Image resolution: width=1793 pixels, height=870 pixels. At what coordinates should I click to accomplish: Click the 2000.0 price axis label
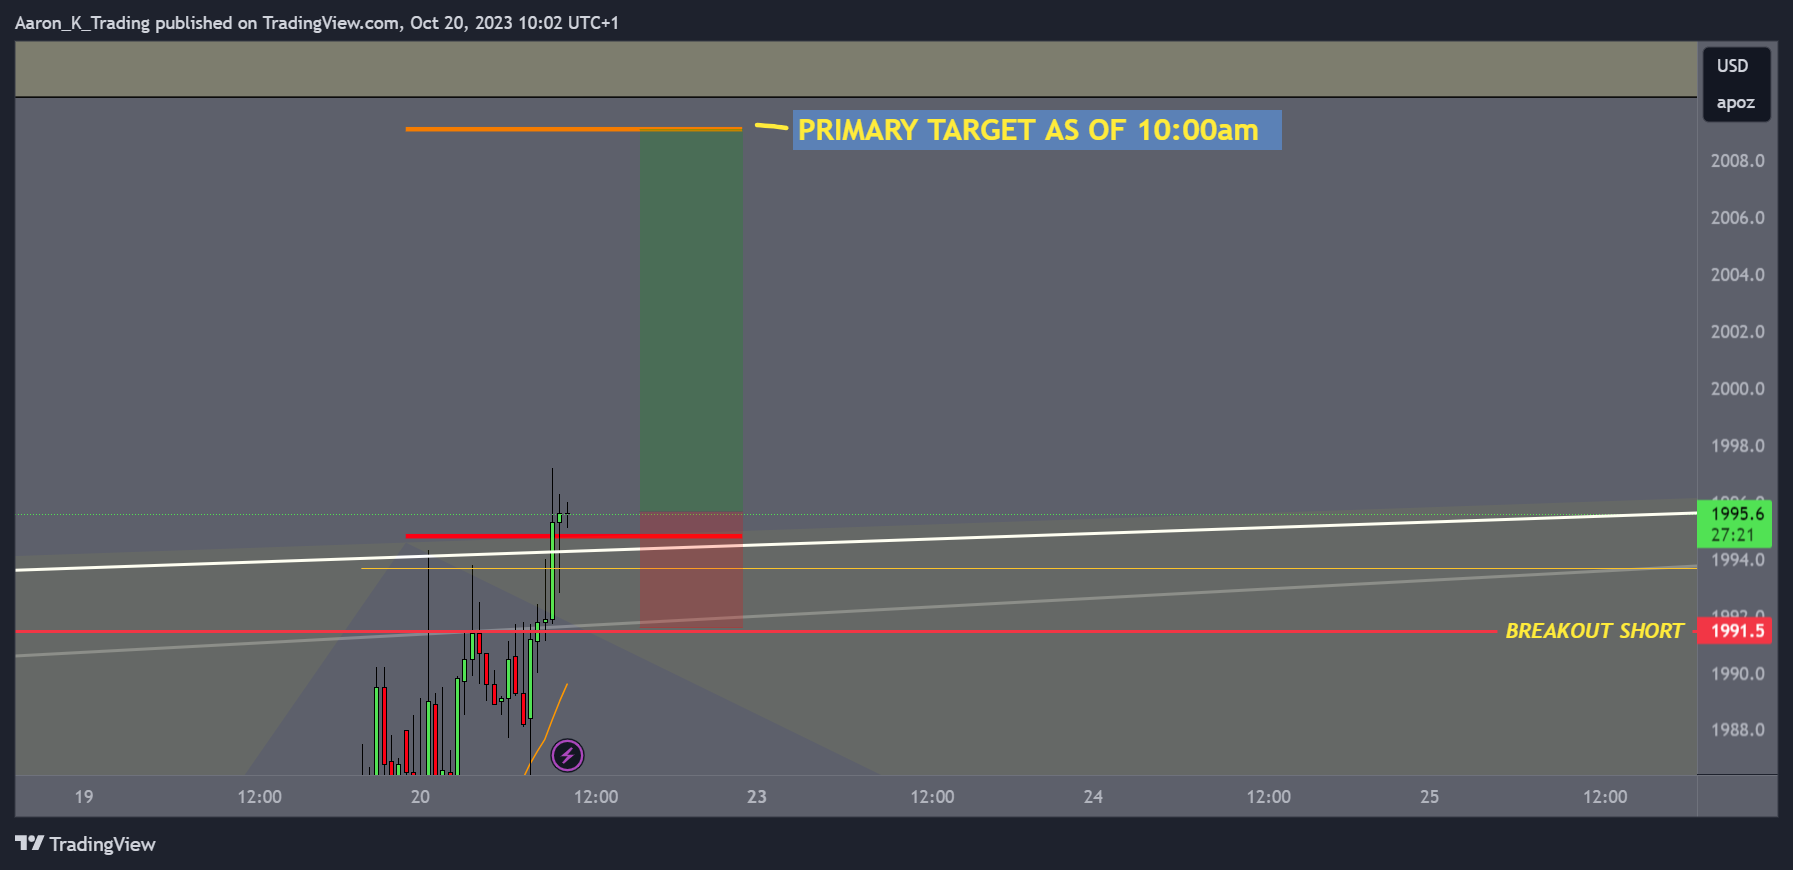pyautogui.click(x=1737, y=389)
